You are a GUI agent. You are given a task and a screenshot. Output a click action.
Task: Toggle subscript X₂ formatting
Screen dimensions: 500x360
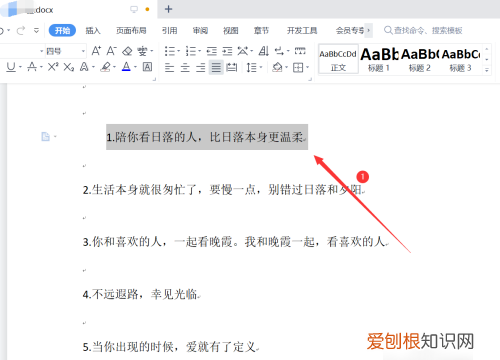click(x=69, y=67)
